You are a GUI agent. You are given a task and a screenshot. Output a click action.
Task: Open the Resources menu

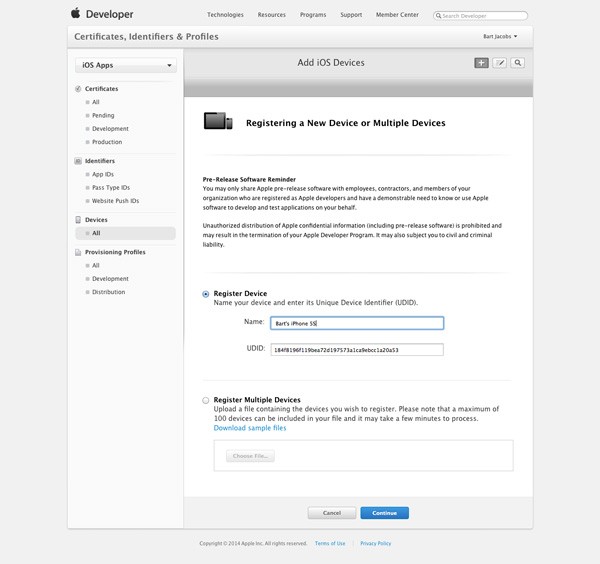click(272, 15)
